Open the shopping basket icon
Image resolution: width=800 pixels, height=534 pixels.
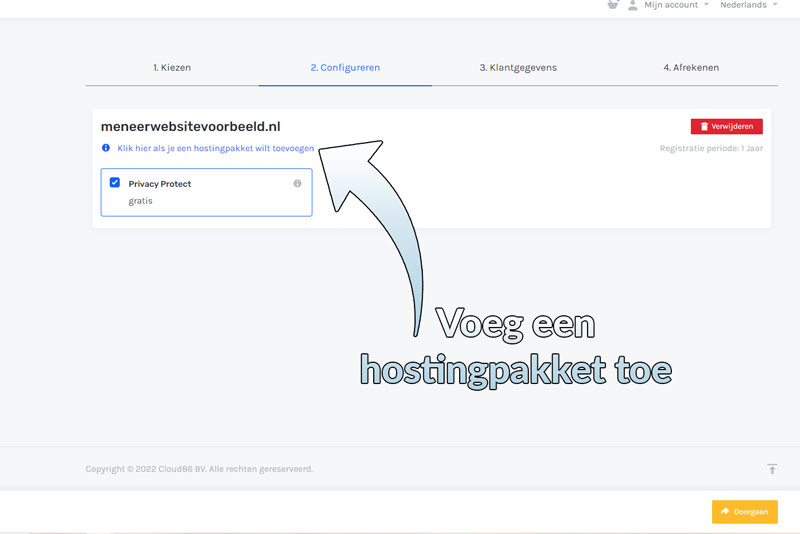tap(613, 5)
